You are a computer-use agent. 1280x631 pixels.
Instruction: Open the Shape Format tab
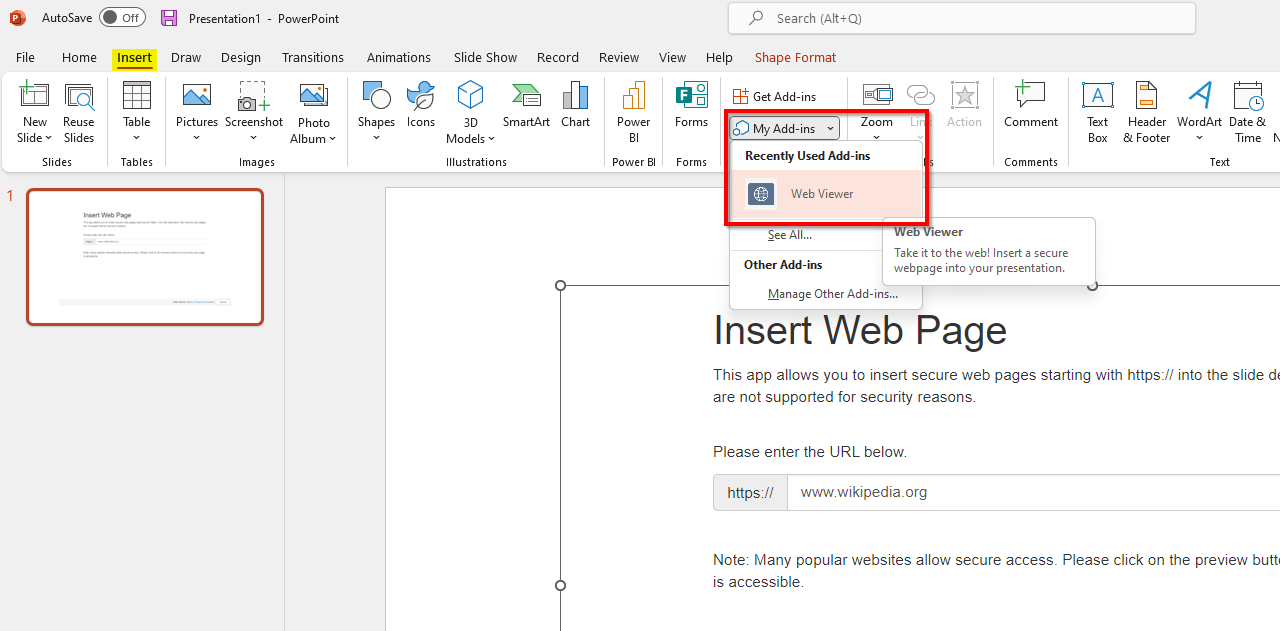(x=795, y=57)
